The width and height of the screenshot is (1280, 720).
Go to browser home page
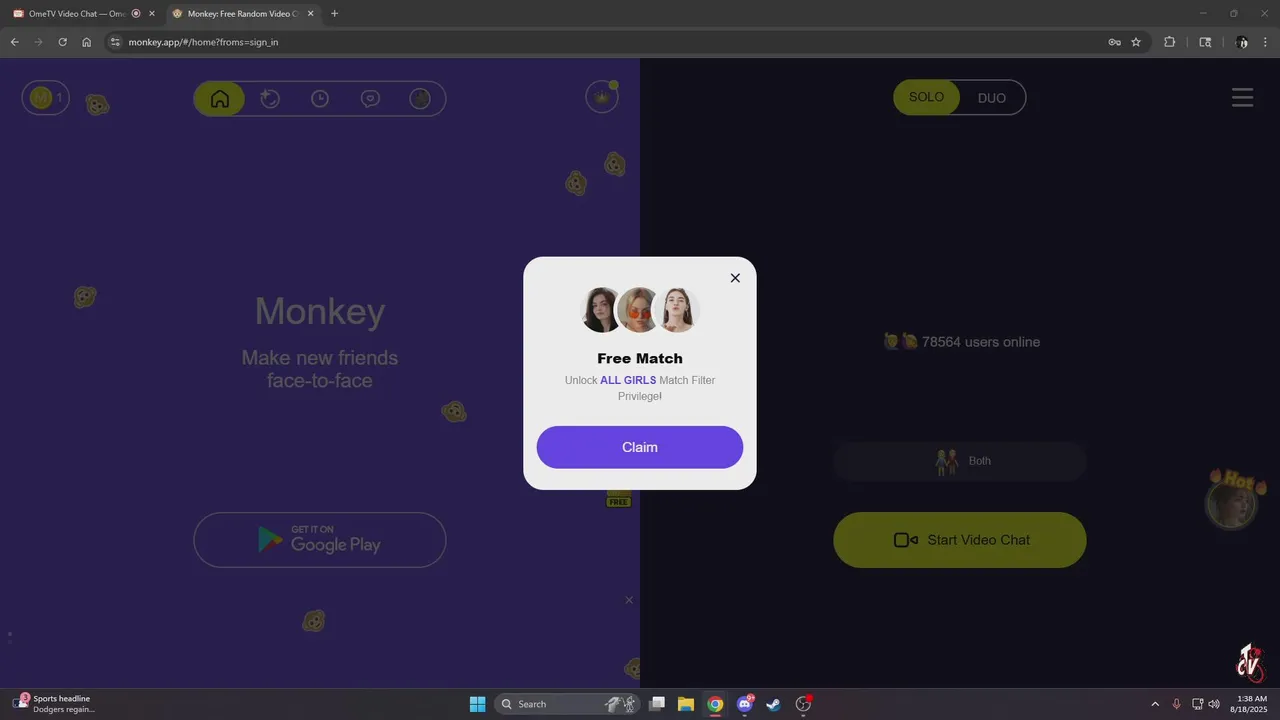pos(87,42)
